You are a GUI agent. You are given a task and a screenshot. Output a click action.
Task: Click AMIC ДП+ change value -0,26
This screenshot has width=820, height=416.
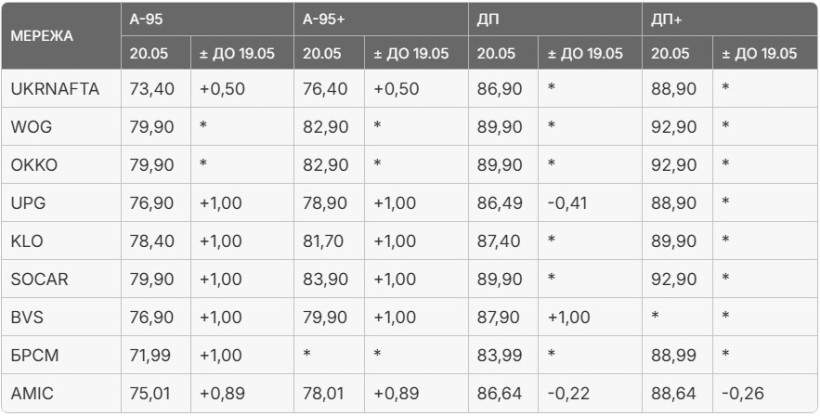[742, 393]
